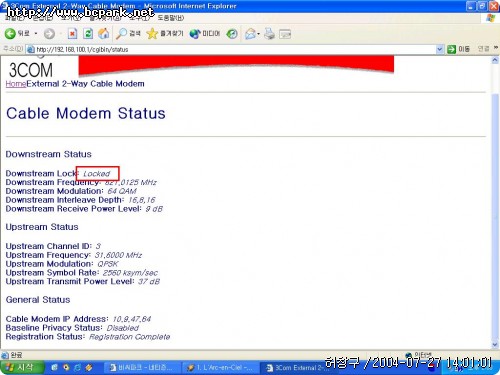500x375 pixels.
Task: Click the Links (연결) toolbar label
Action: 483,49
